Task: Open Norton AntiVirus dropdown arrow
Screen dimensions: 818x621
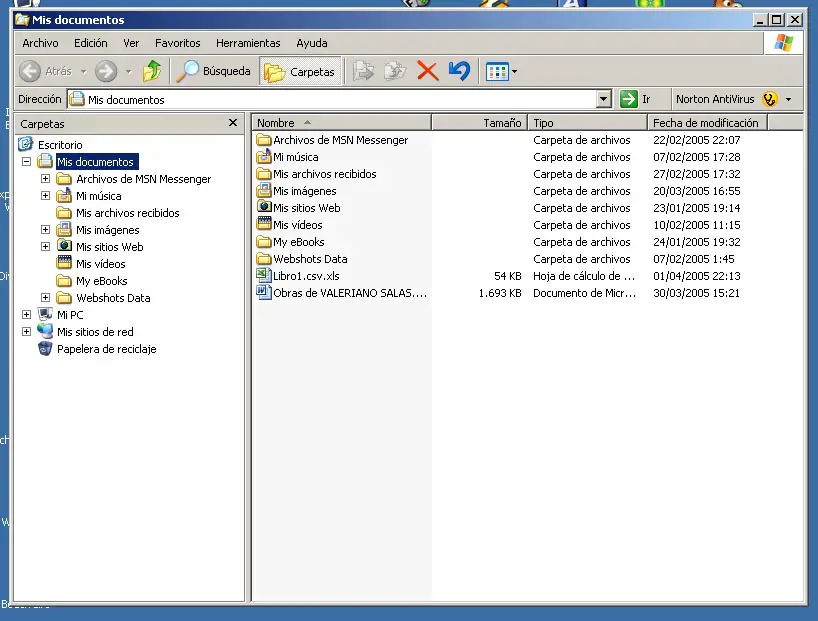Action: point(788,99)
